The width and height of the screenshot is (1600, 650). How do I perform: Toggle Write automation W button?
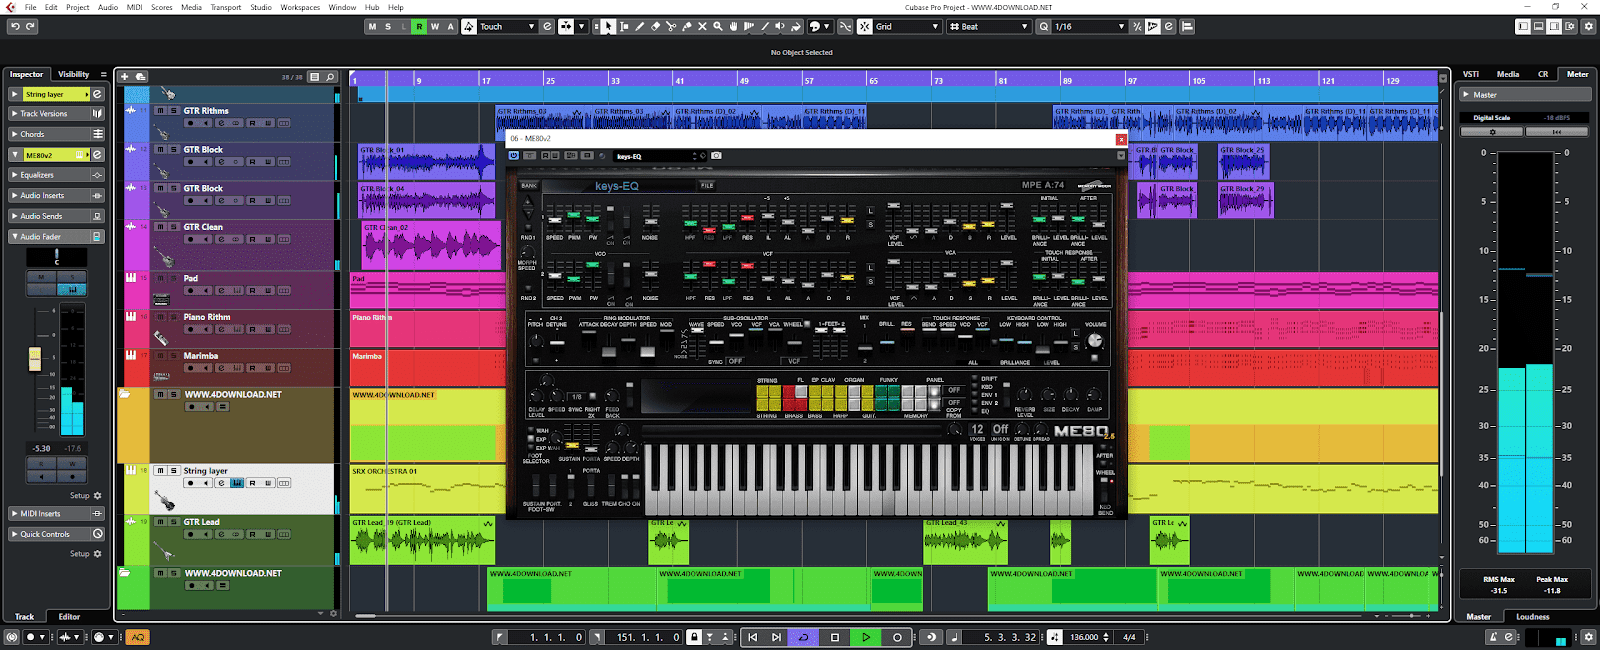(x=435, y=26)
